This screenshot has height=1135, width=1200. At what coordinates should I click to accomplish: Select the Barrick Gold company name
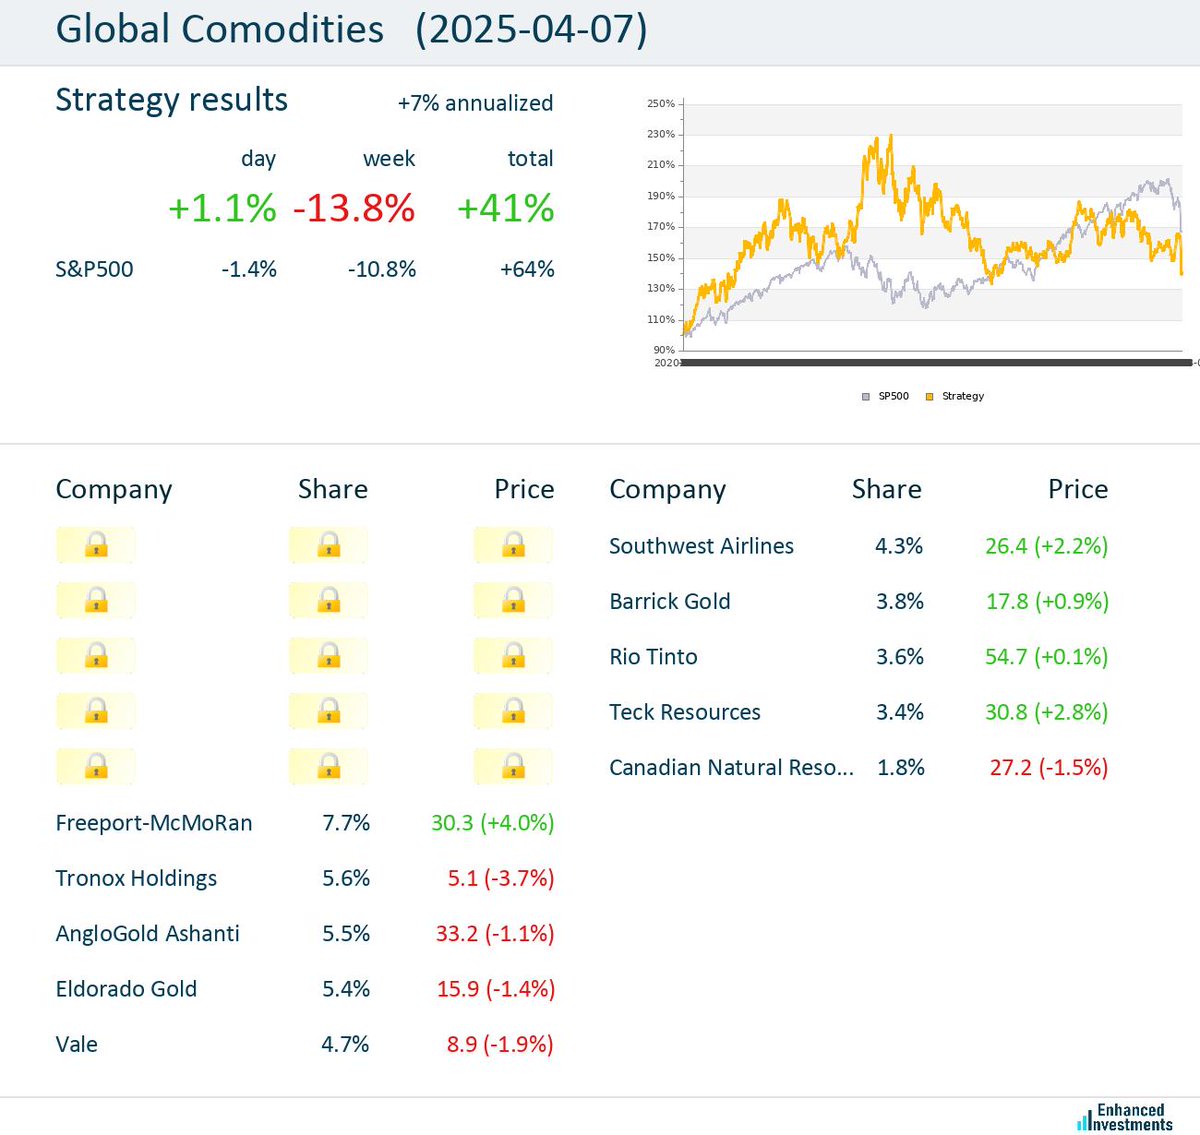click(x=670, y=601)
